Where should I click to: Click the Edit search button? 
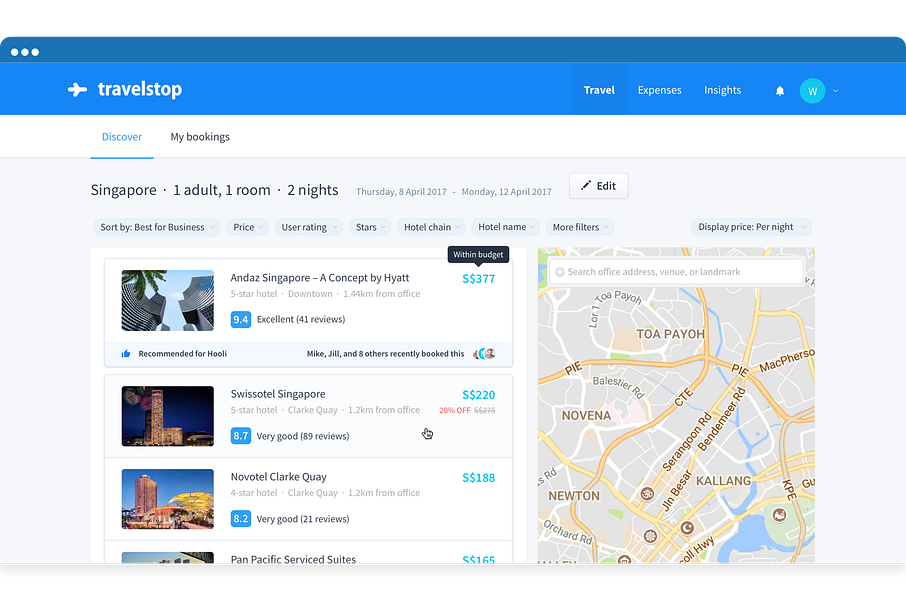599,186
